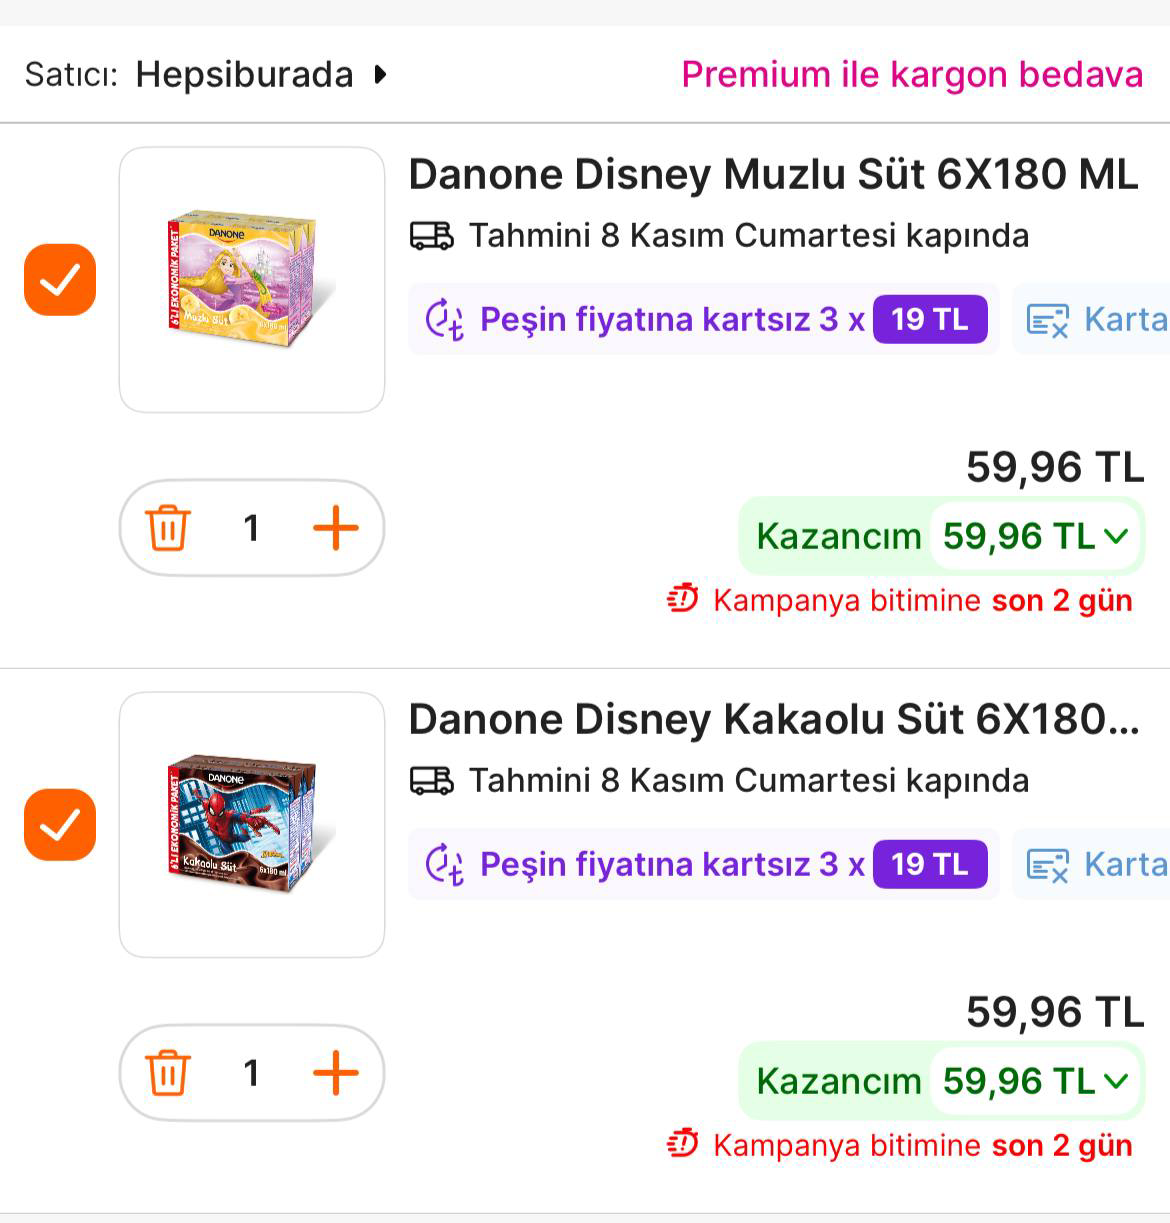Open the Muzlu Süt product thumbnail
Image resolution: width=1170 pixels, height=1223 pixels.
pos(252,280)
